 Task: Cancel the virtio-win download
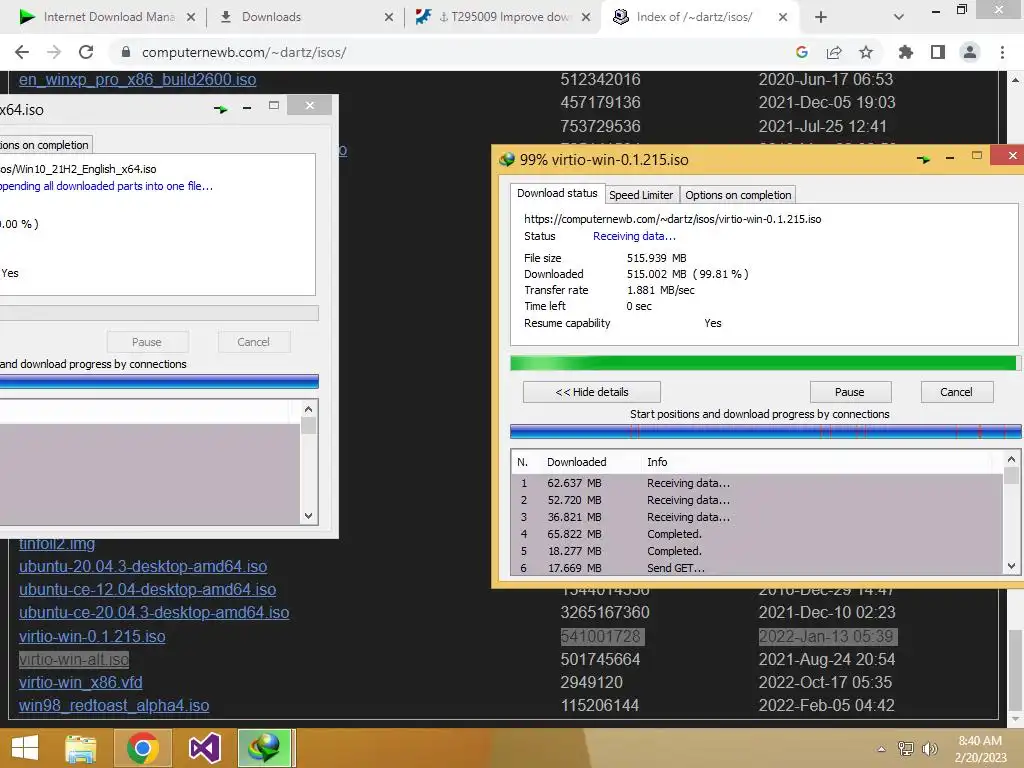[x=956, y=392]
